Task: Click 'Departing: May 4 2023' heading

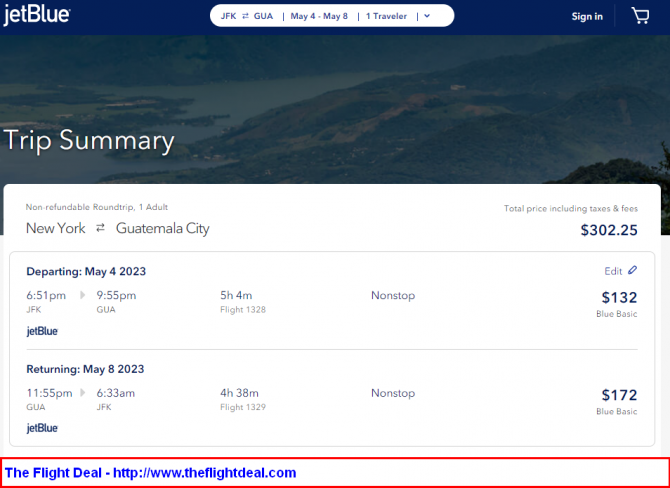Action: (x=86, y=271)
